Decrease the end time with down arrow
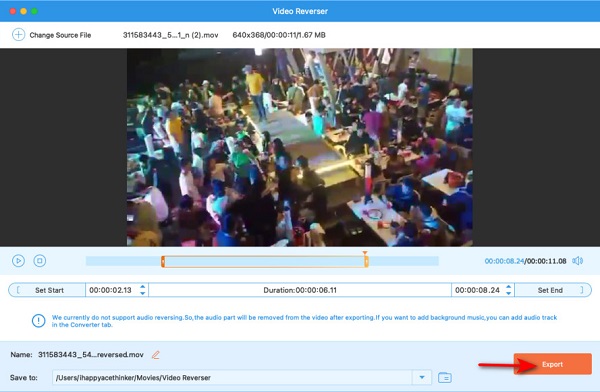 pos(509,293)
